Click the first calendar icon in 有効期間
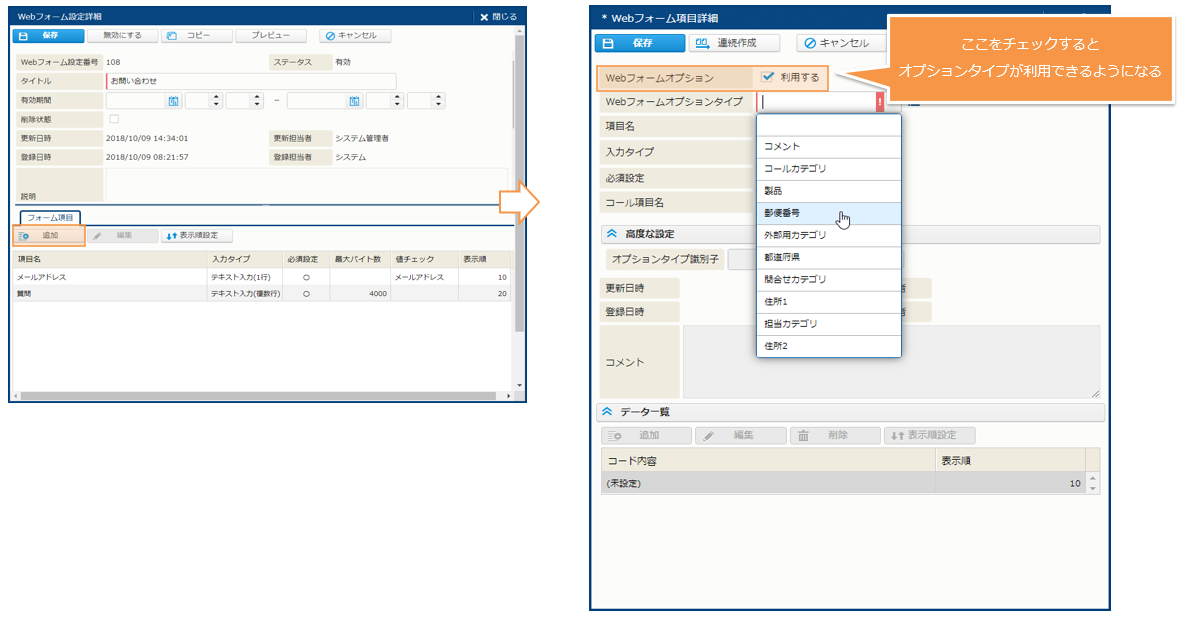This screenshot has width=1178, height=625. pyautogui.click(x=173, y=101)
